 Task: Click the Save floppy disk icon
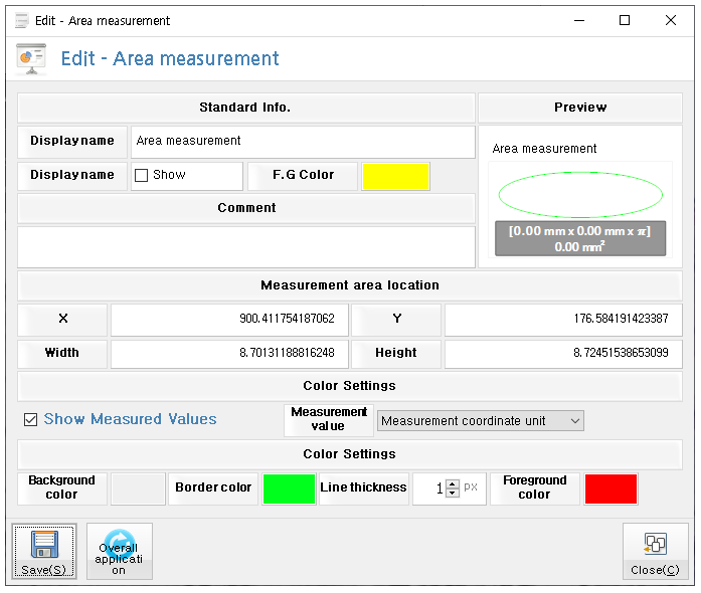pyautogui.click(x=44, y=545)
